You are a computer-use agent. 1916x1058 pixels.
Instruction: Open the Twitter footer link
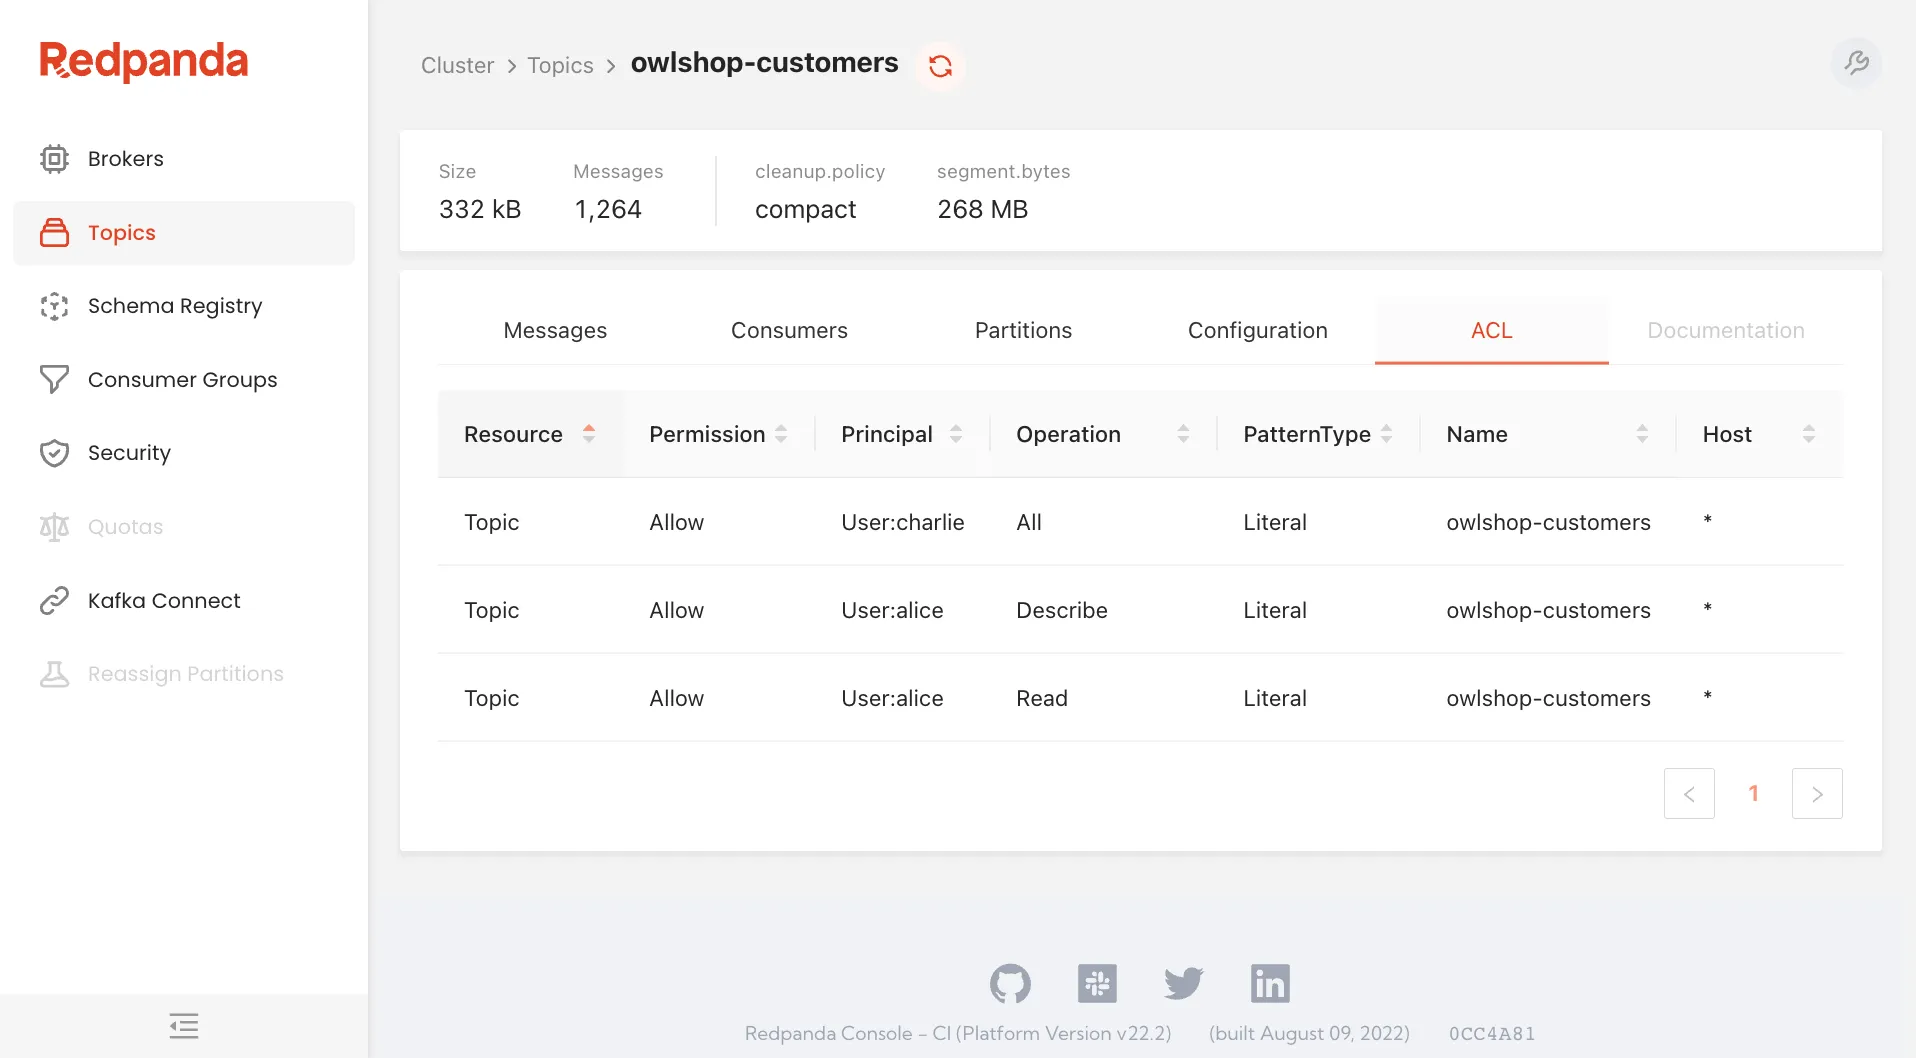point(1184,984)
